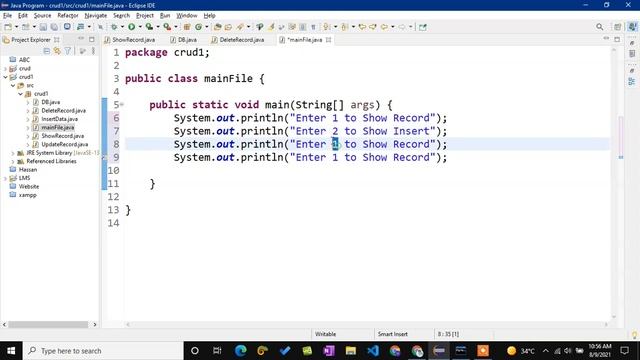Click the Open Task icon in toolbar
The height and width of the screenshot is (360, 640).
point(228,27)
